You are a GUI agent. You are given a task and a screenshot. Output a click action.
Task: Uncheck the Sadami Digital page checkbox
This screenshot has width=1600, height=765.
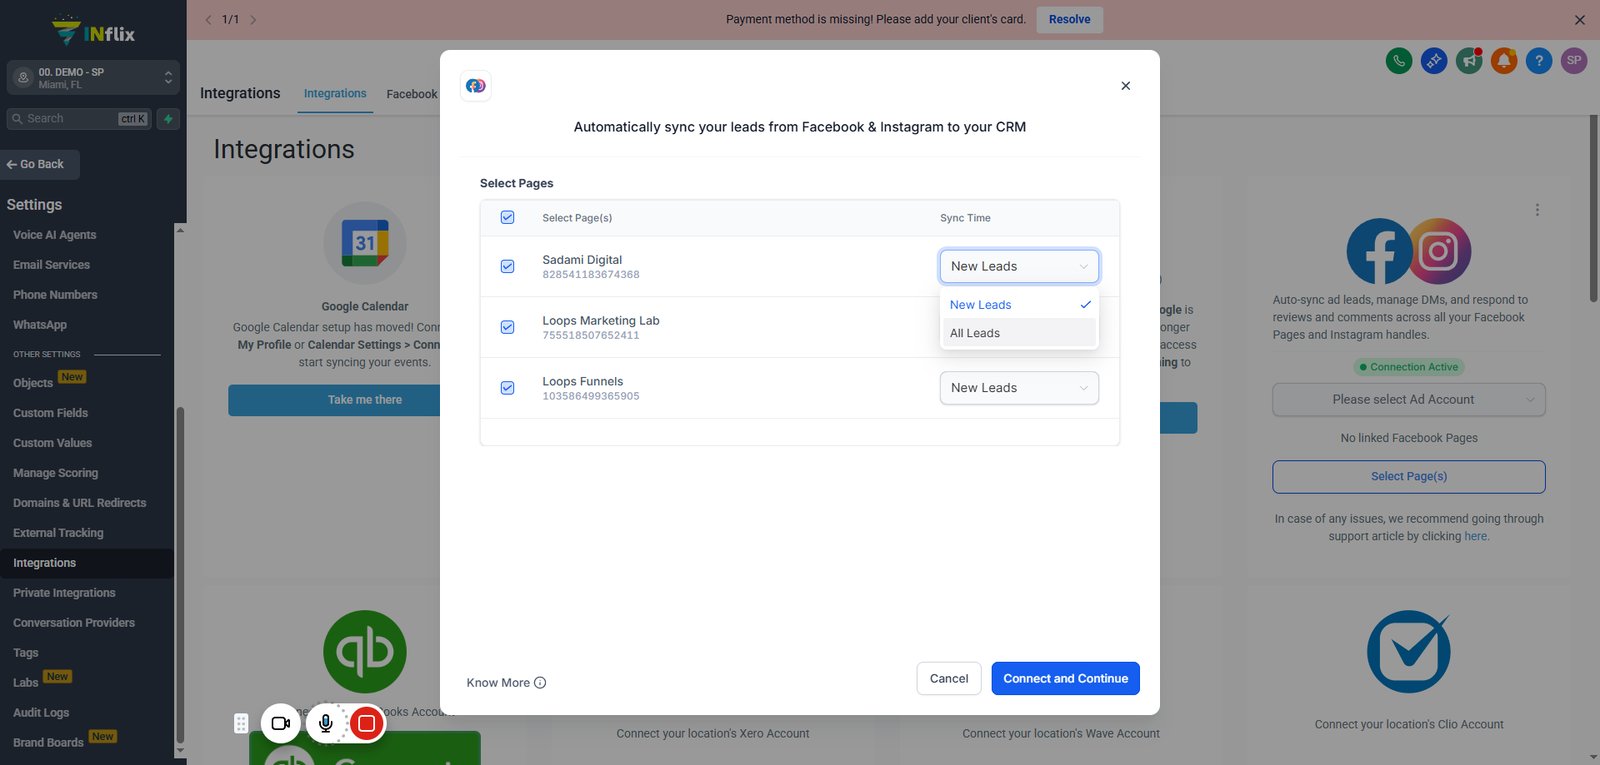(x=508, y=266)
